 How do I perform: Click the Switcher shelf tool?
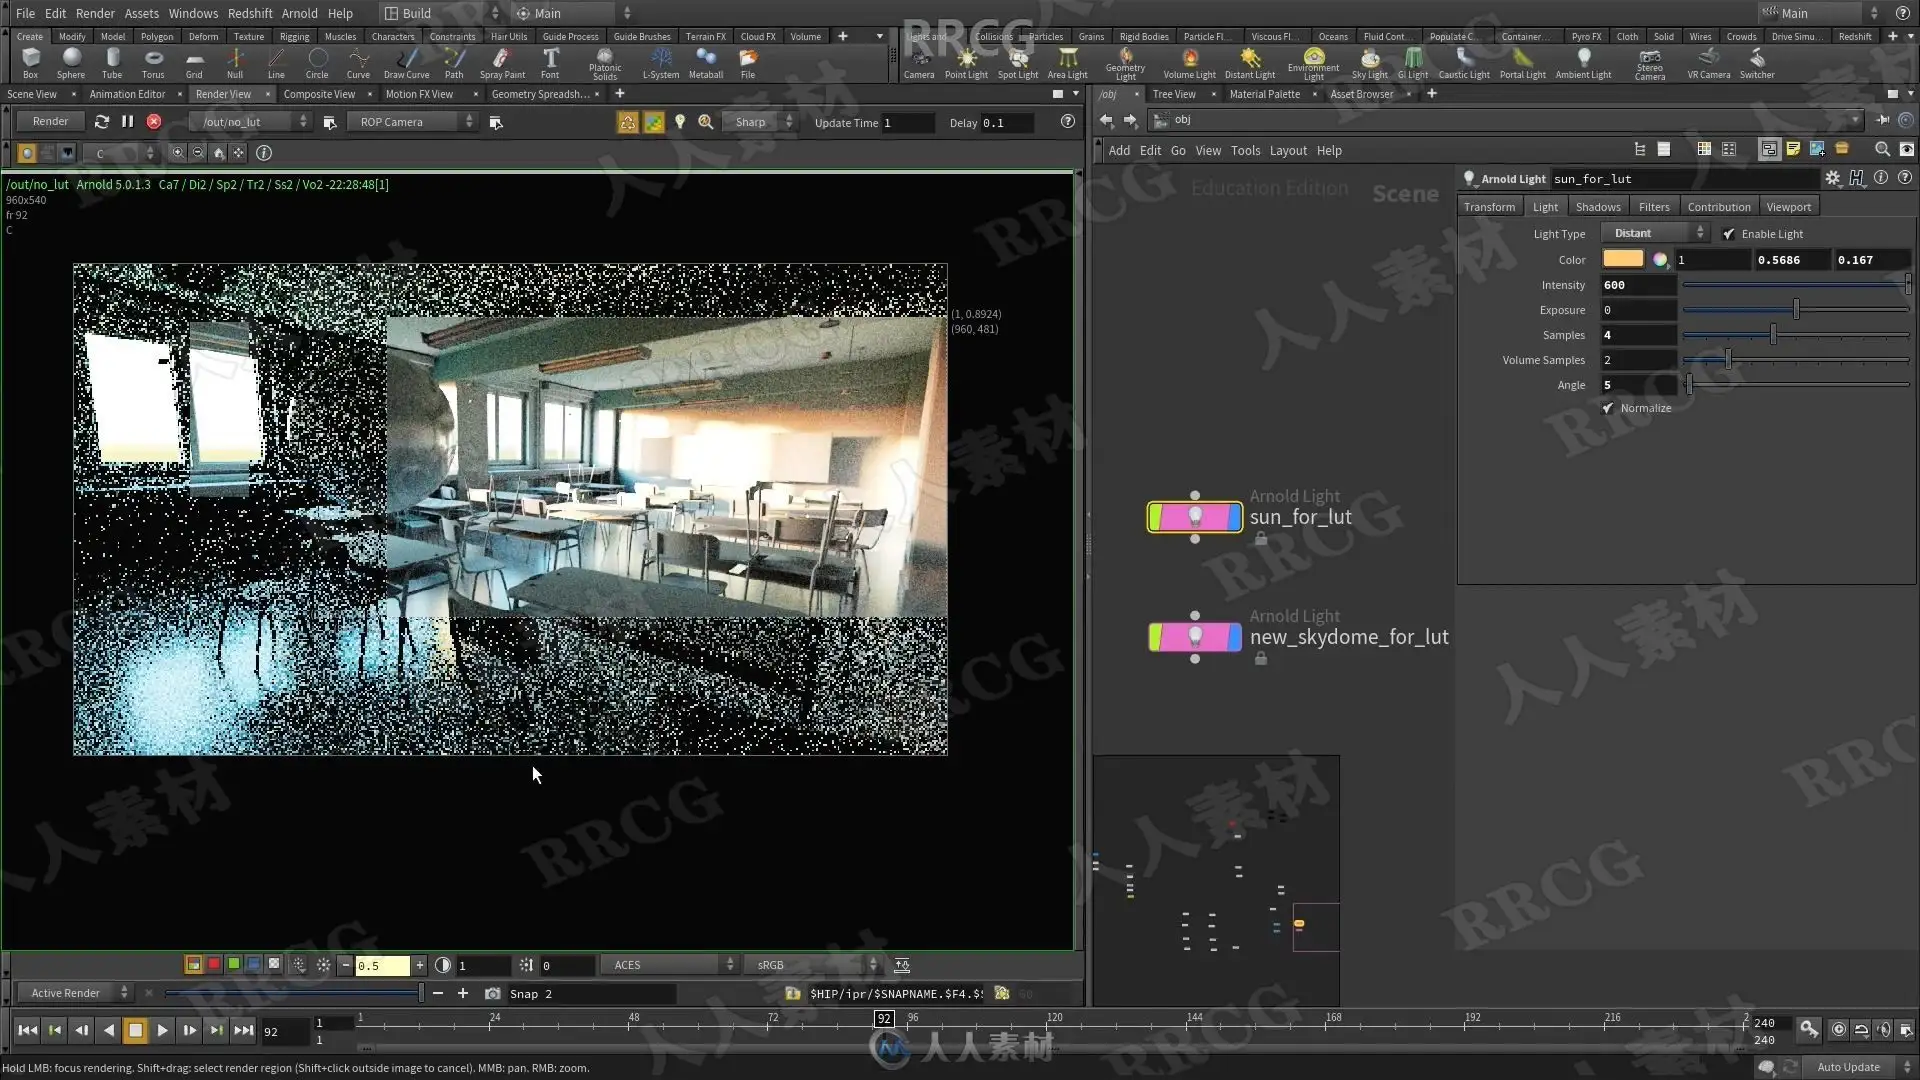point(1757,63)
